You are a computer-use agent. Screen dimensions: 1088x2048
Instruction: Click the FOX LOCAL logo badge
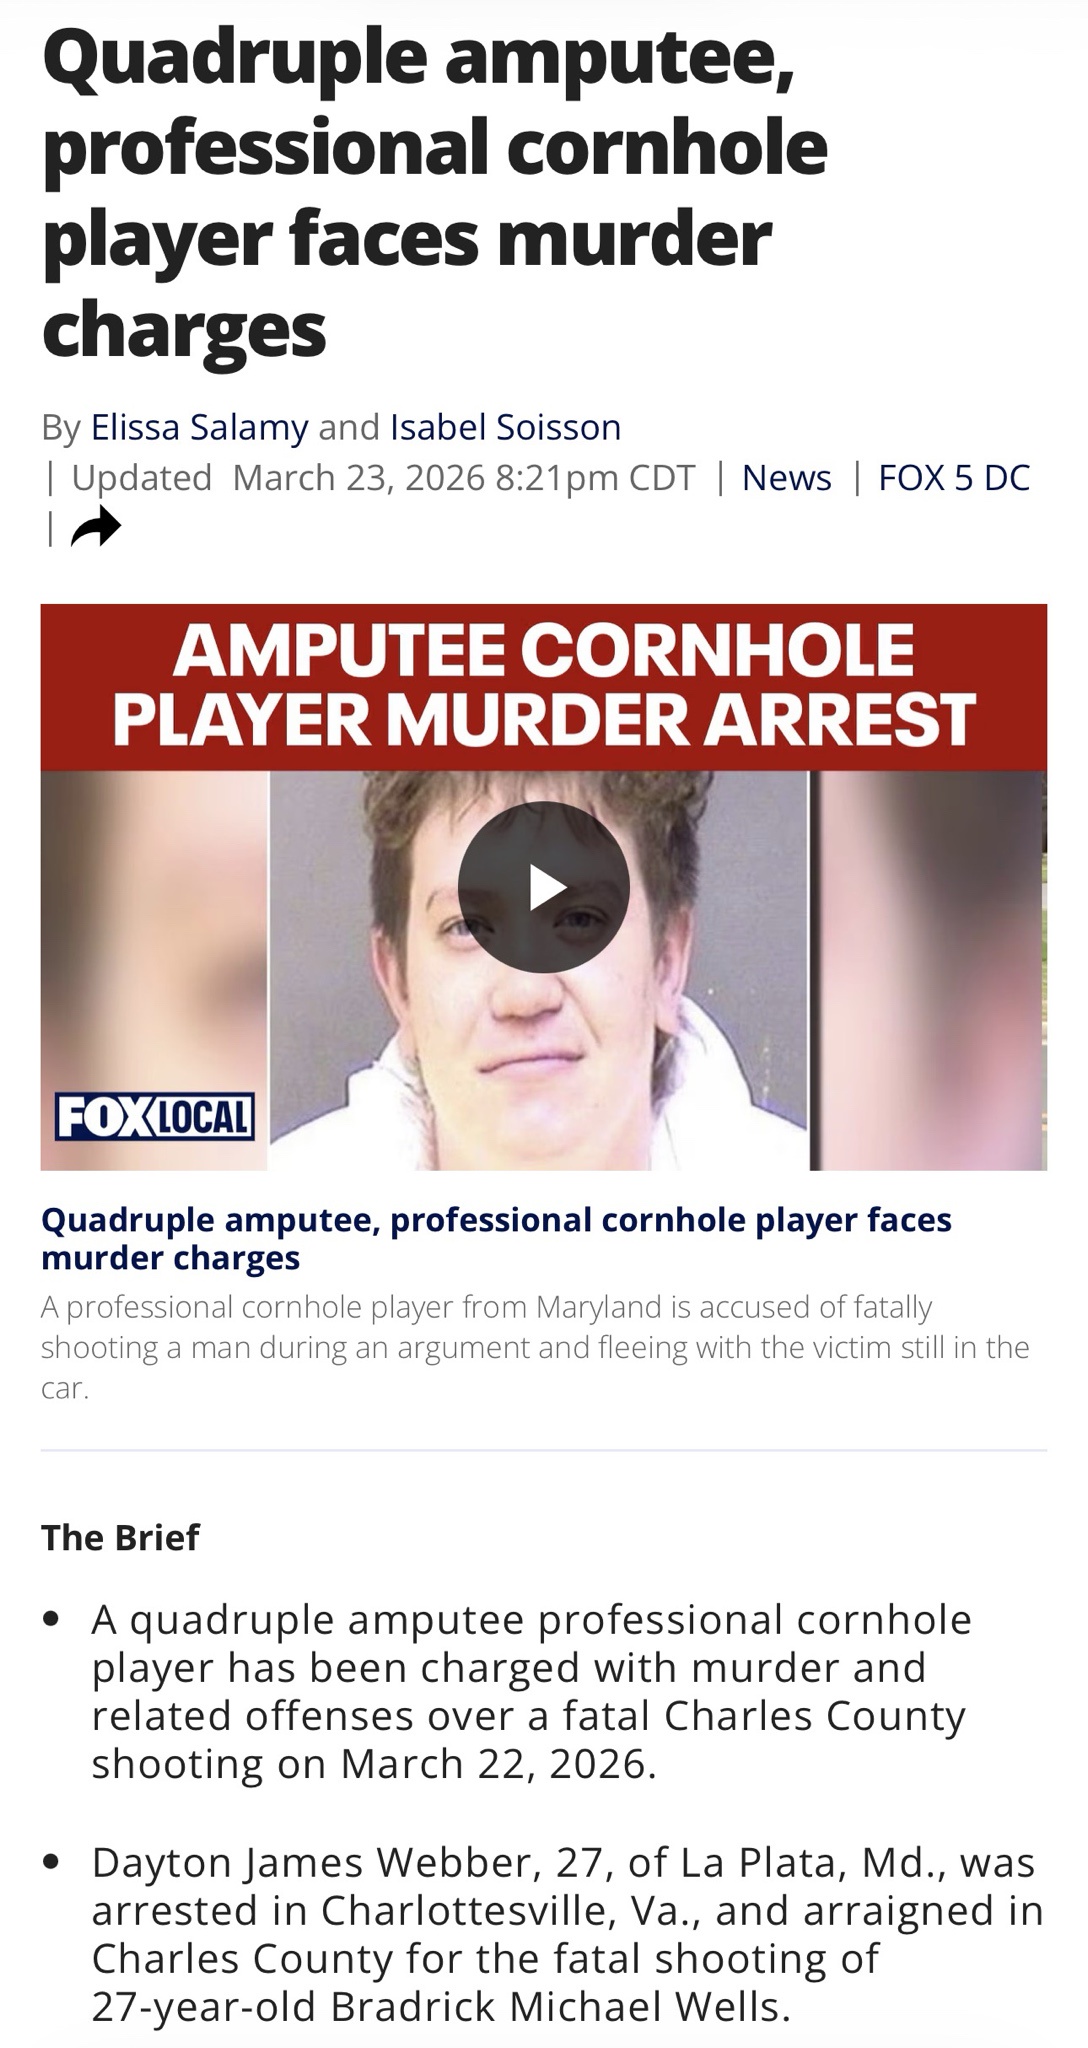[x=155, y=1117]
